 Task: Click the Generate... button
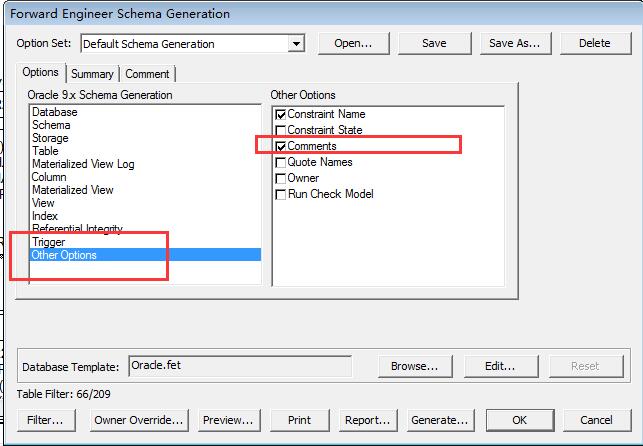click(440, 420)
